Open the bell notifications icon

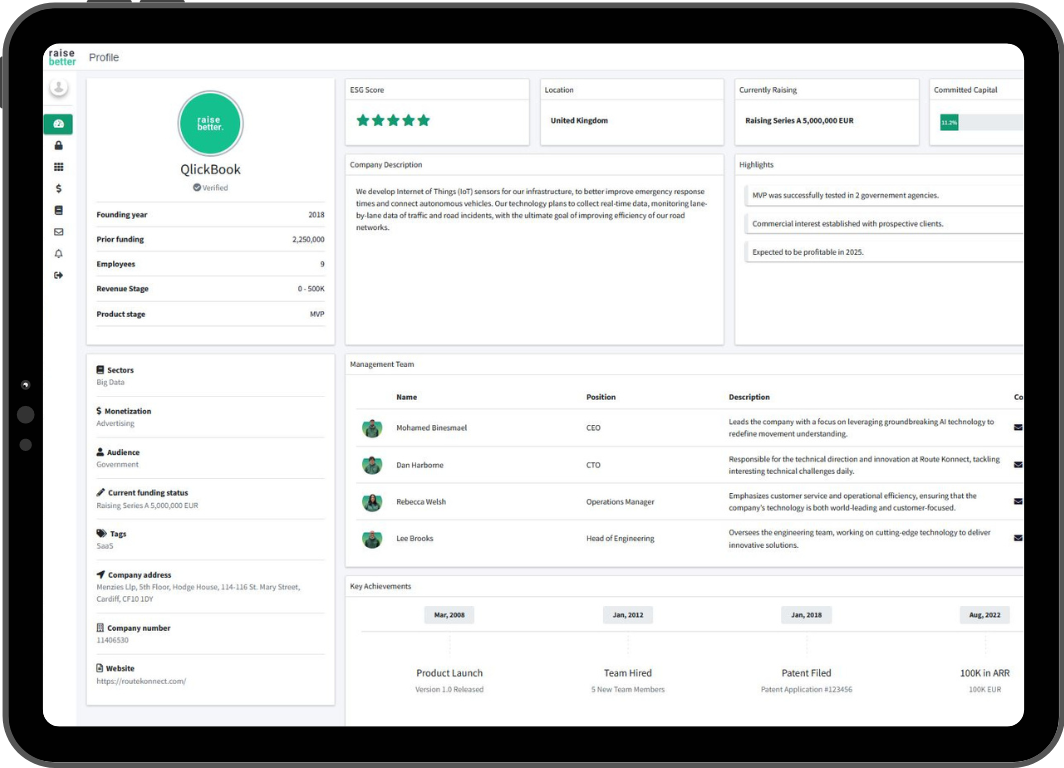58,254
